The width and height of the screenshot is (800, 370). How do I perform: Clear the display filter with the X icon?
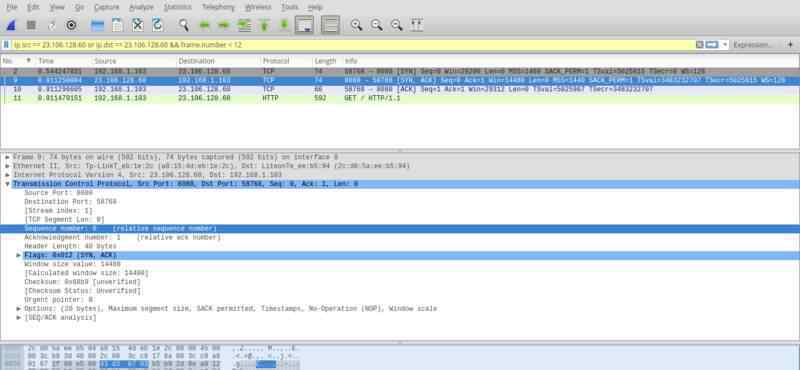[x=700, y=45]
